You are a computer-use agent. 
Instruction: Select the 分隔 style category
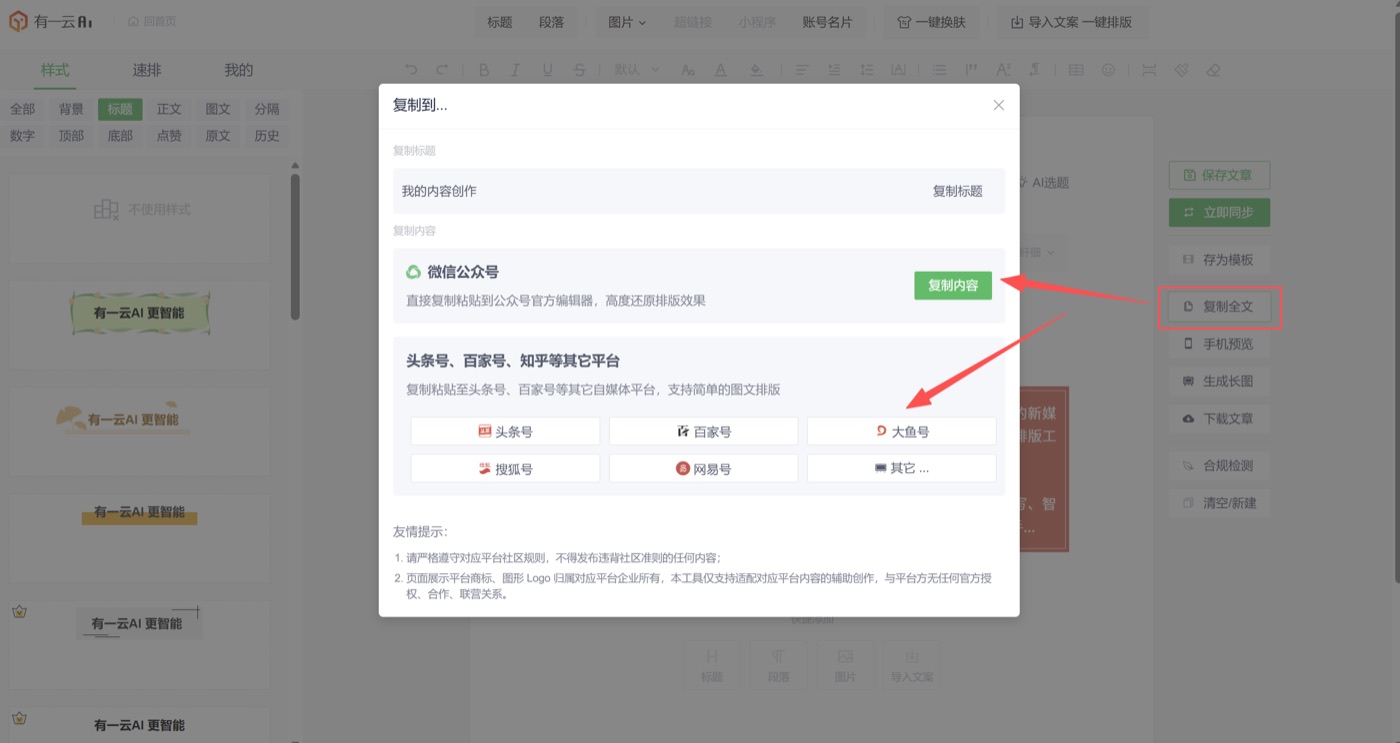[267, 109]
